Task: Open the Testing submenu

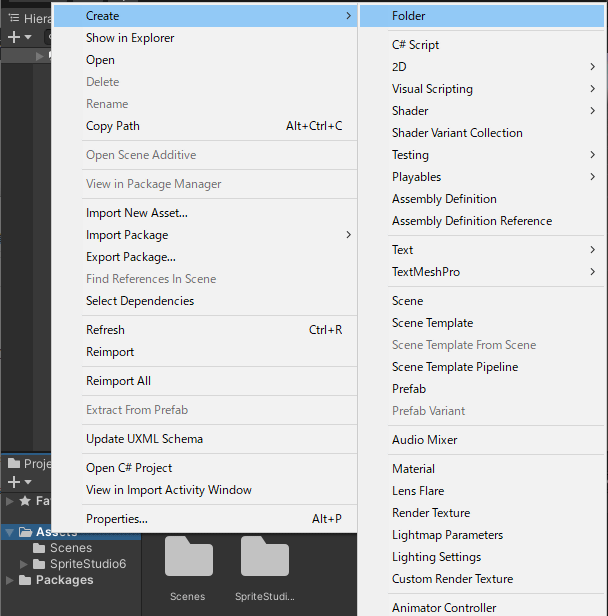Action: click(482, 155)
